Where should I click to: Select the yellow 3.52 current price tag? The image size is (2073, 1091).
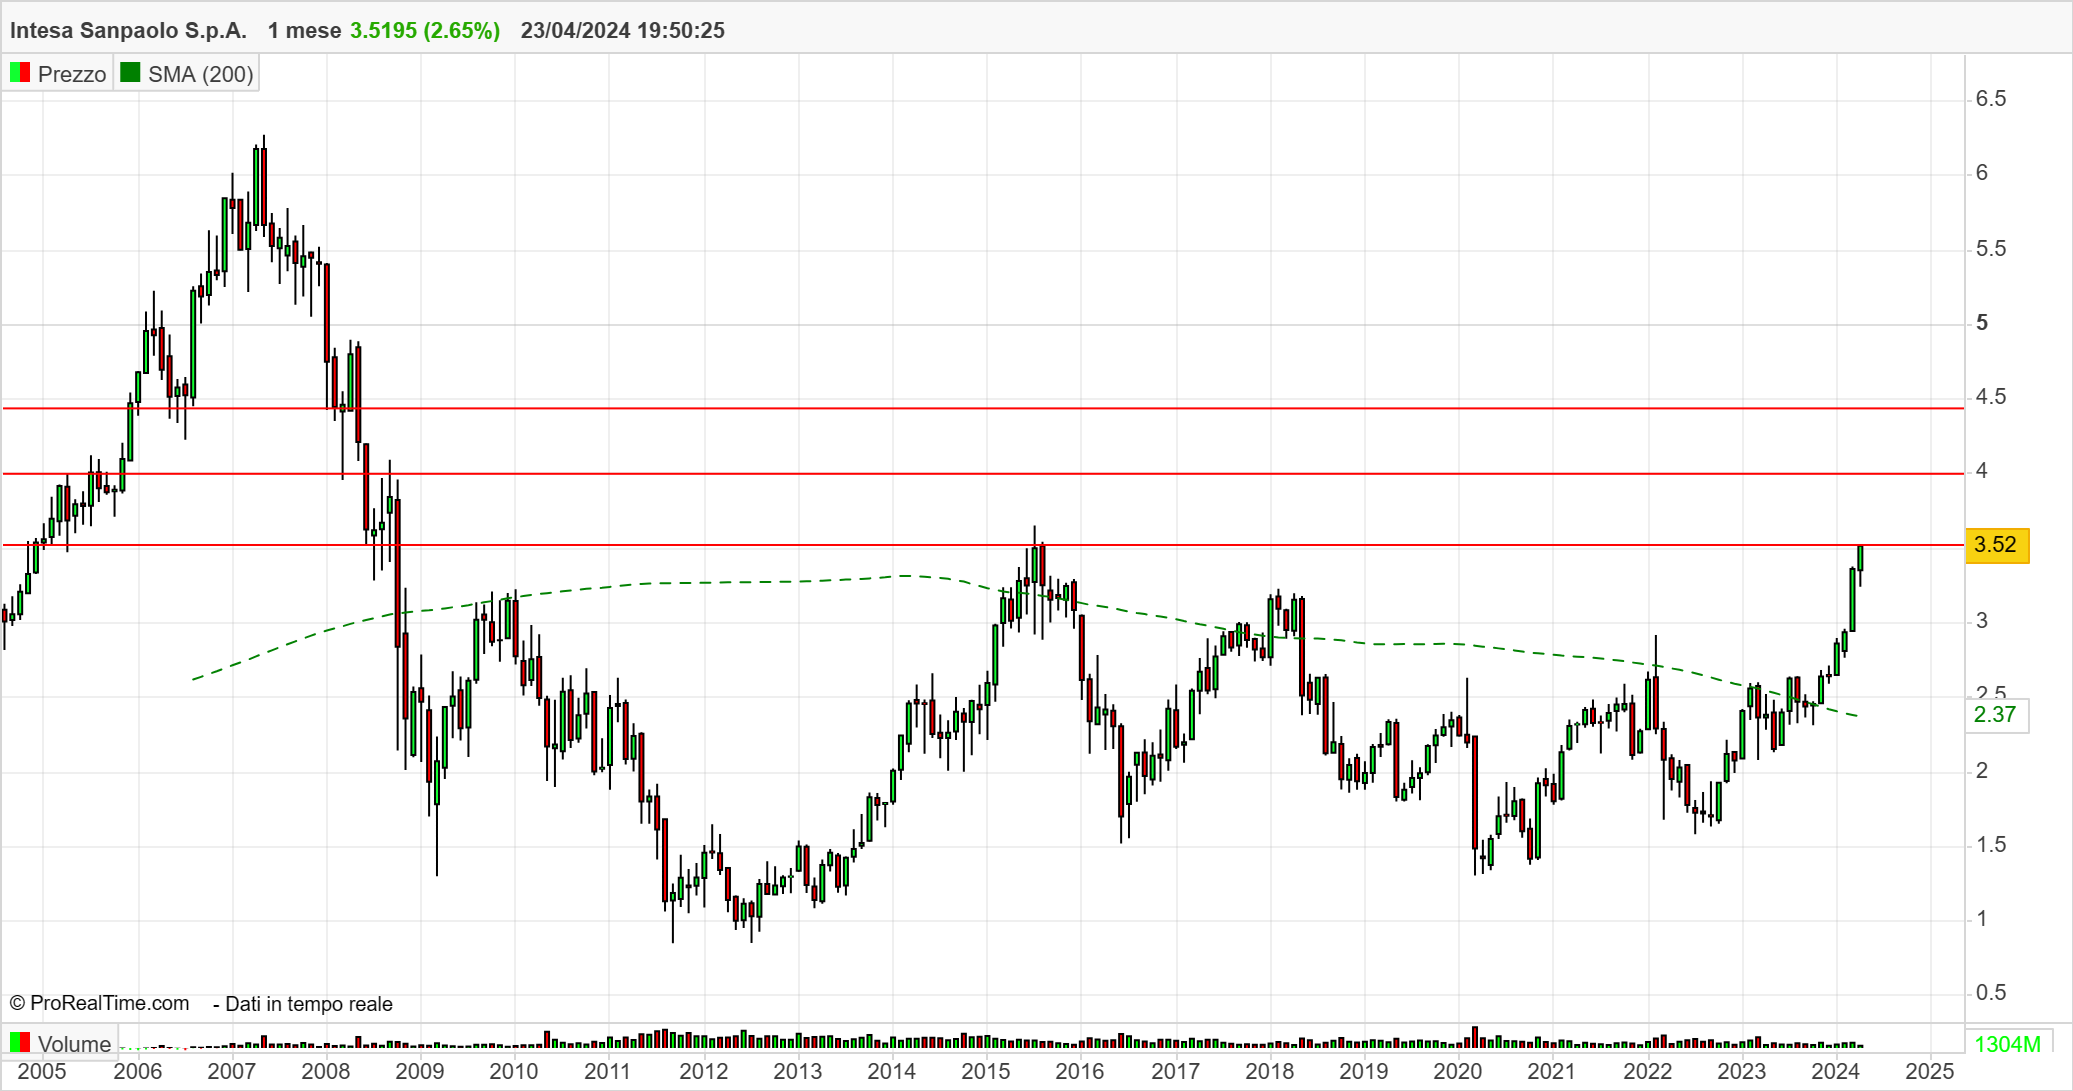pyautogui.click(x=1997, y=545)
